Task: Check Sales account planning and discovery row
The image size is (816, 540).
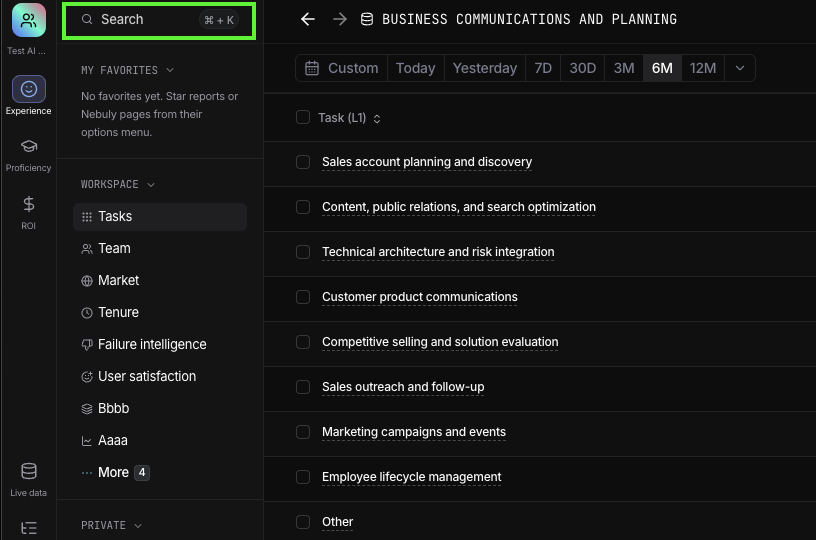Action: point(303,162)
